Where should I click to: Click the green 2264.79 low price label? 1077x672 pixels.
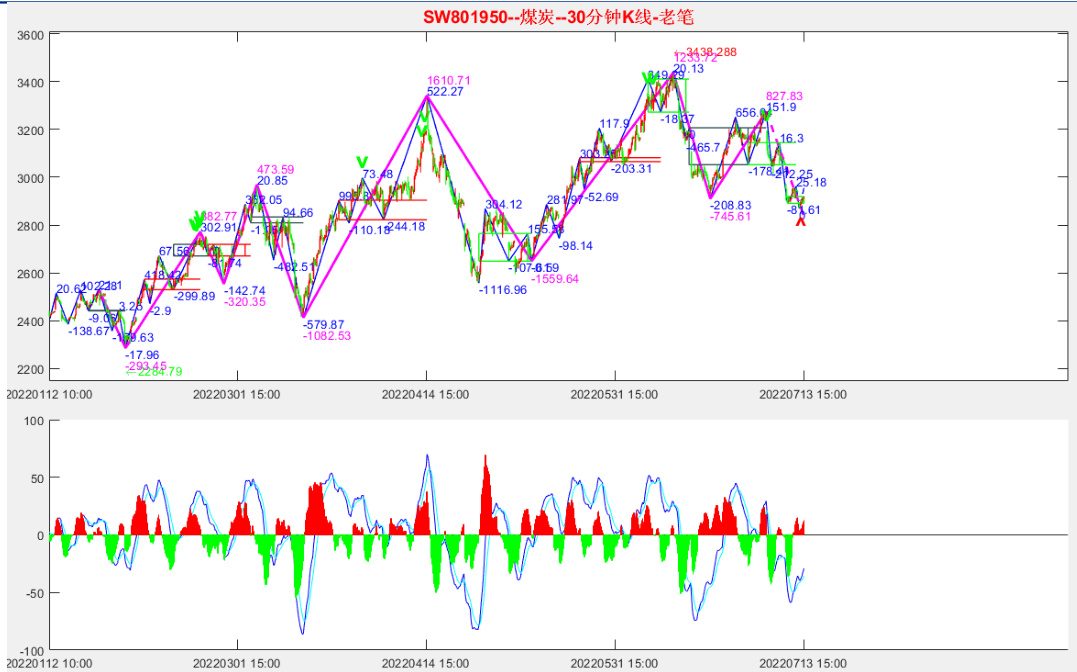153,372
